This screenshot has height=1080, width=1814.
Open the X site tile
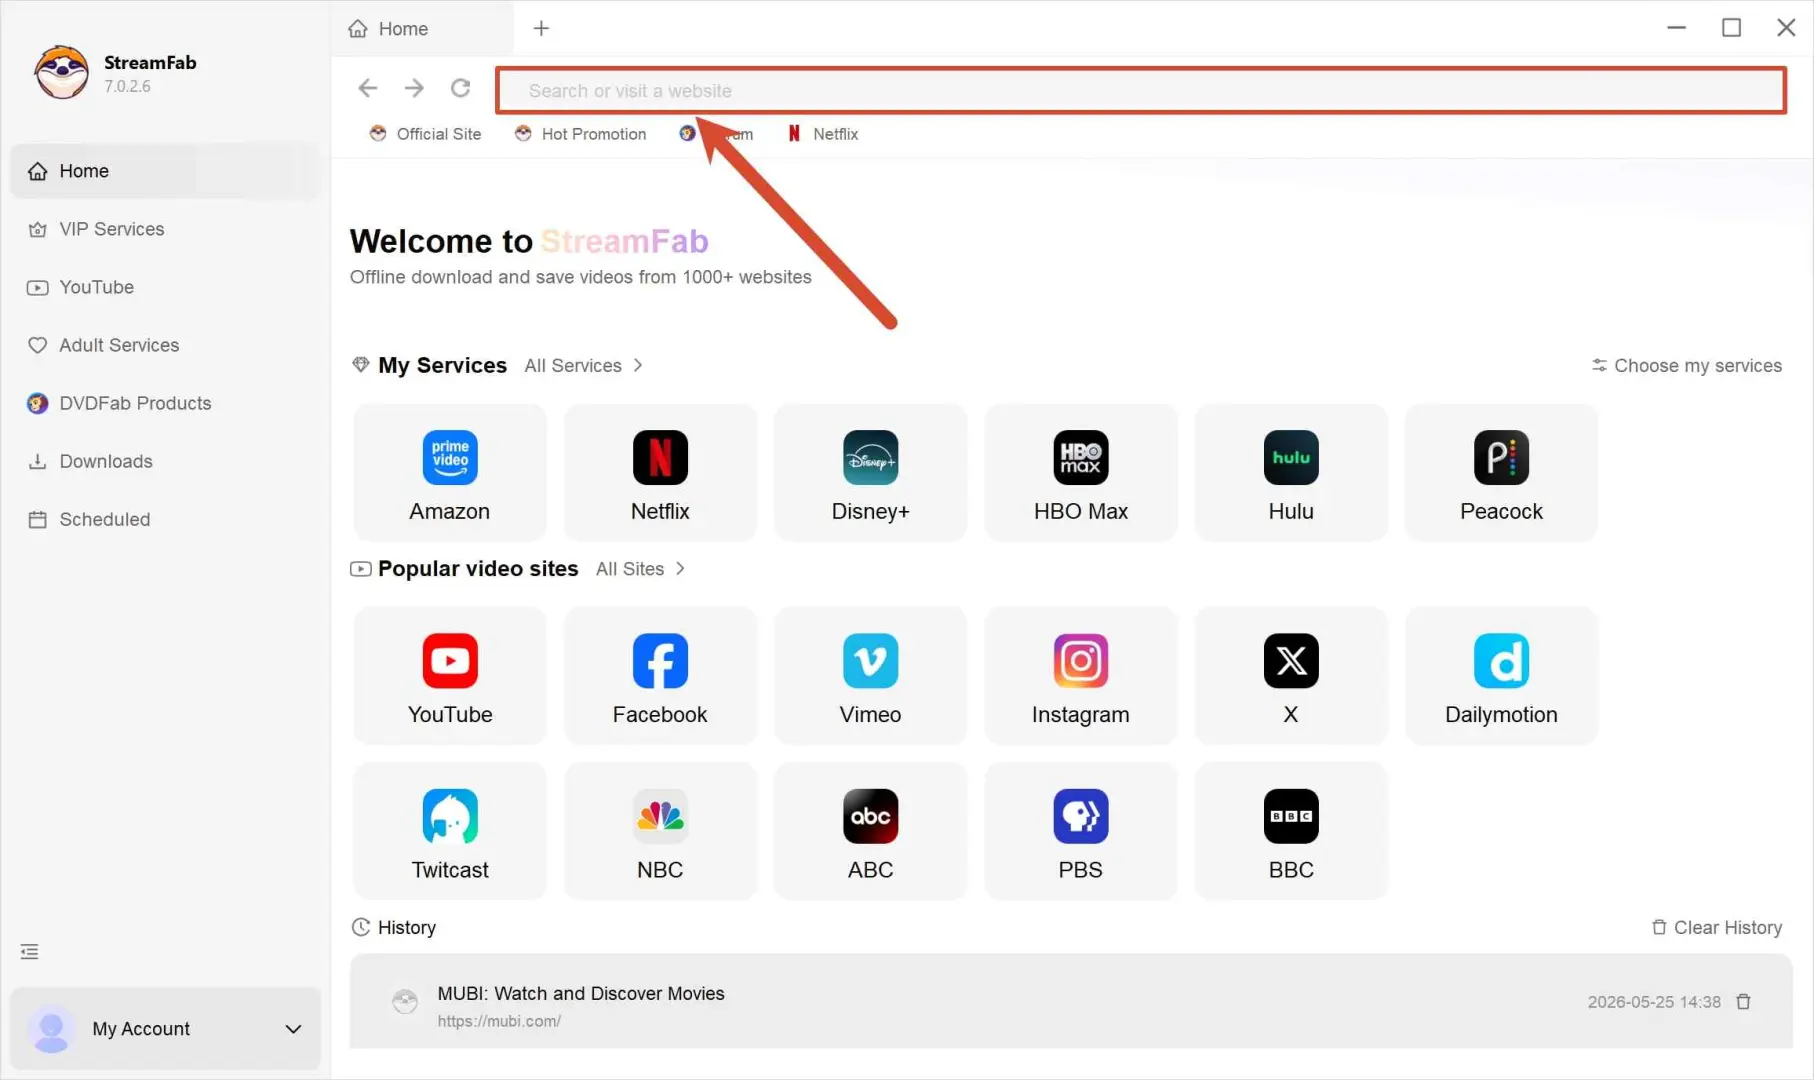click(1291, 676)
